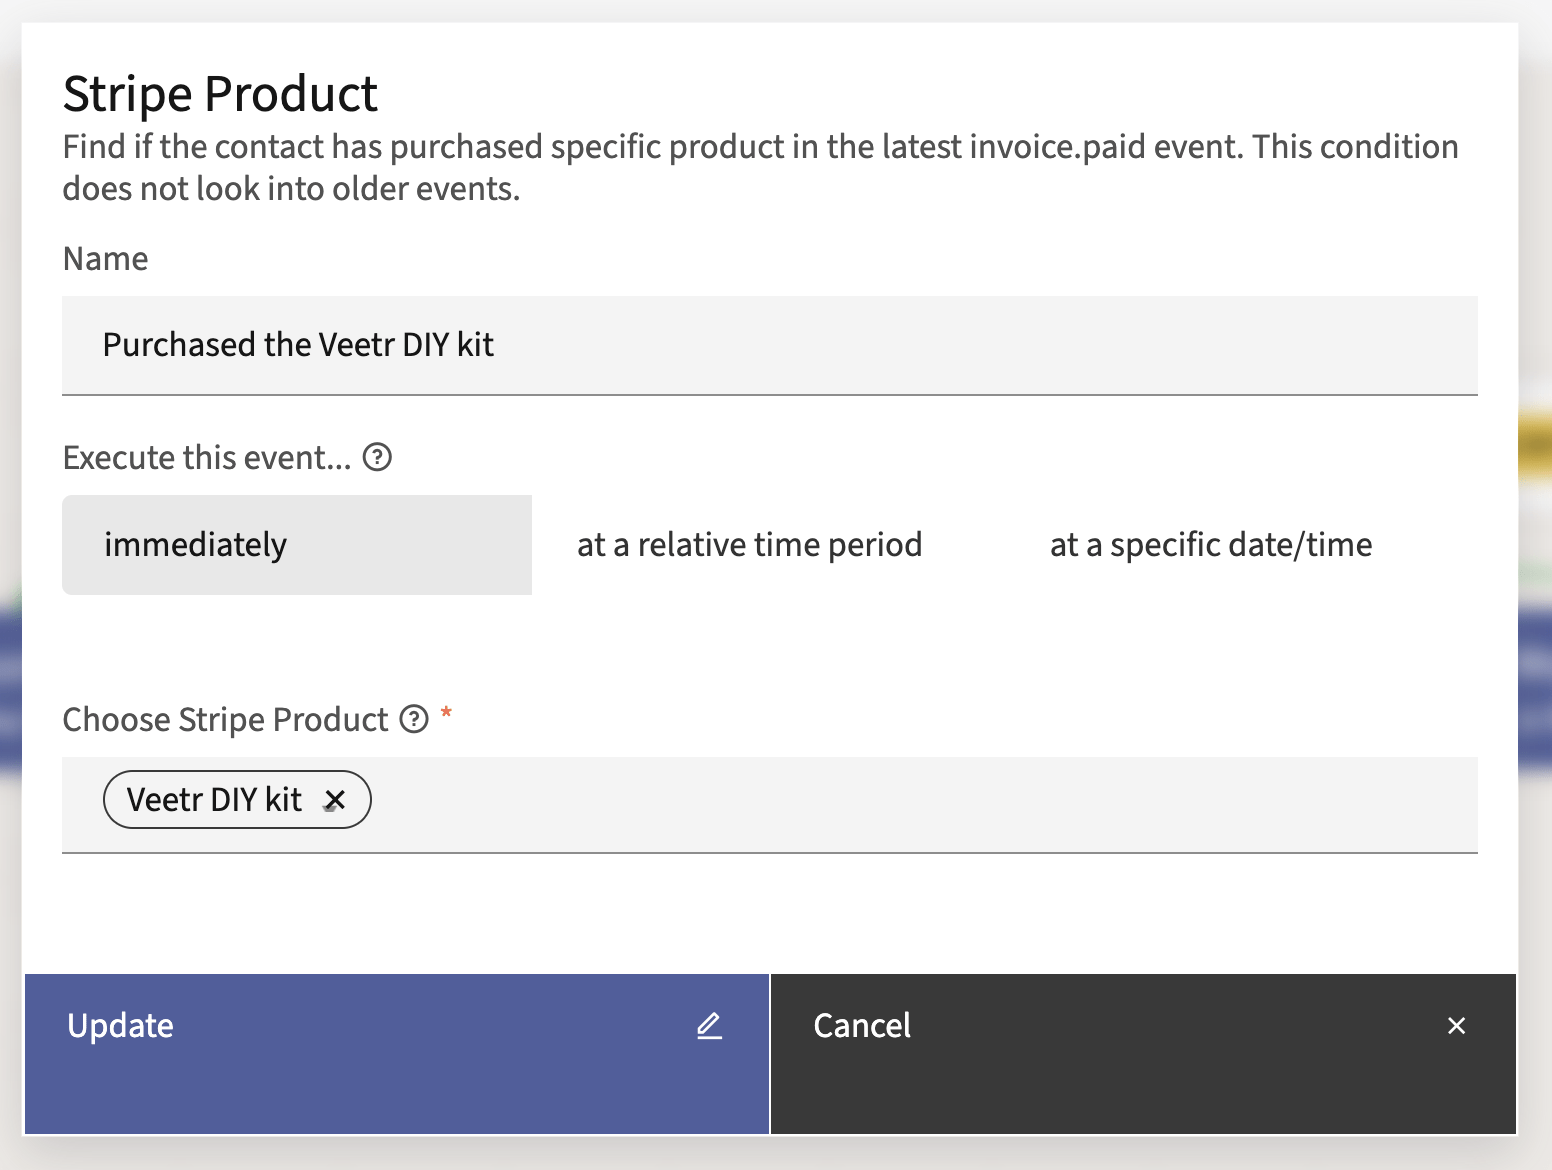
Task: Click the Name field label
Action: [x=105, y=259]
